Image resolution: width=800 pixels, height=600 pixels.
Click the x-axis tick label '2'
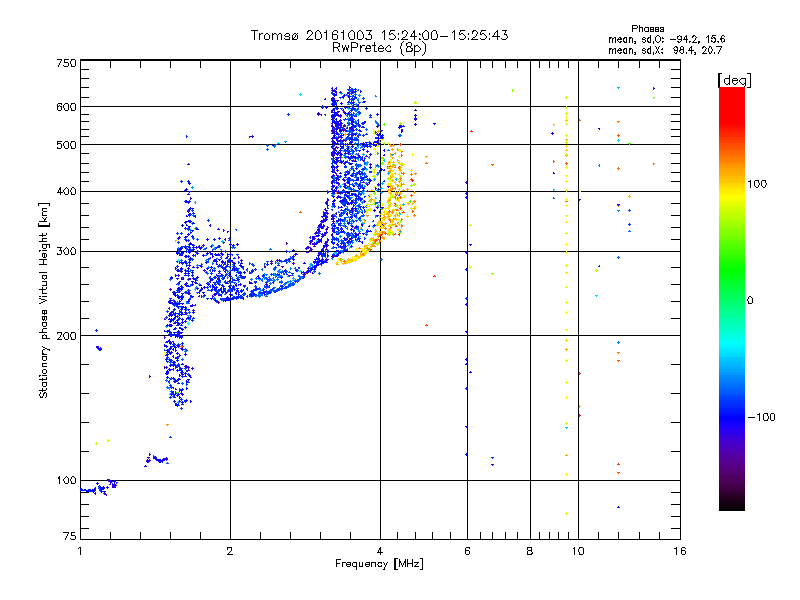[230, 551]
